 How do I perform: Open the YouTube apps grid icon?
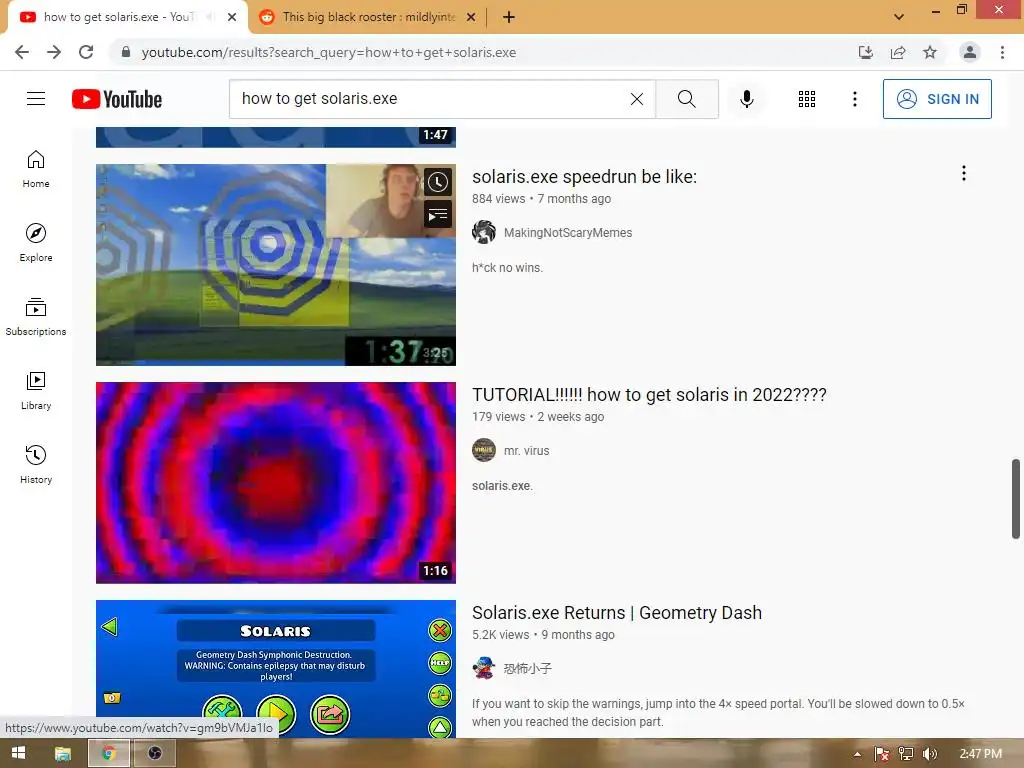[807, 99]
